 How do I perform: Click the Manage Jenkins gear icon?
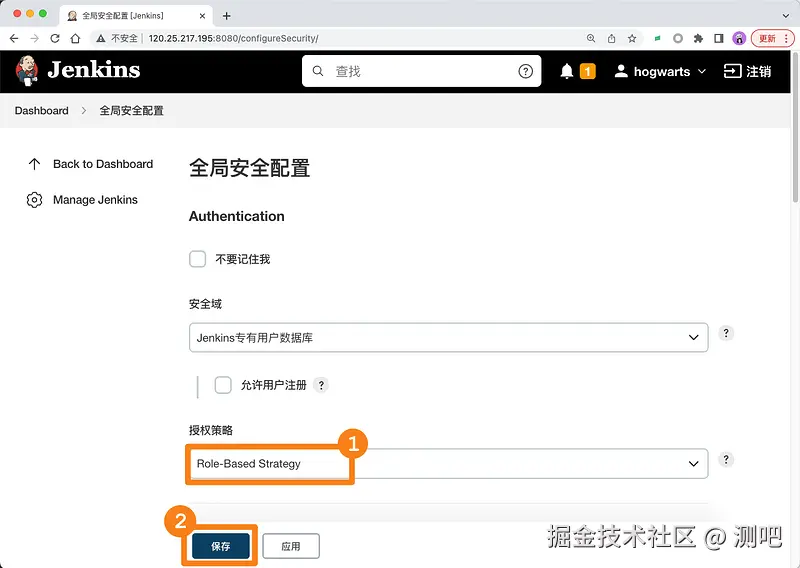click(x=34, y=200)
